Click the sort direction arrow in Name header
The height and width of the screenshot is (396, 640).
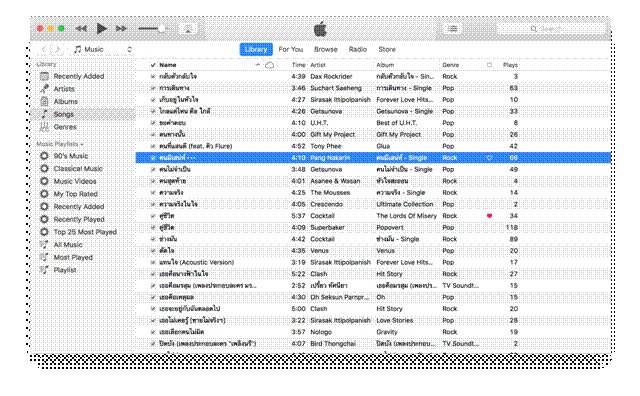point(258,65)
